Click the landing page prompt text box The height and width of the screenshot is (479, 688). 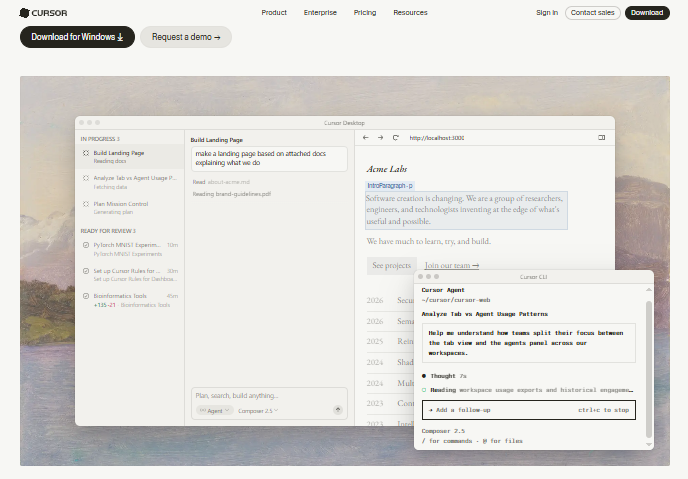(269, 158)
